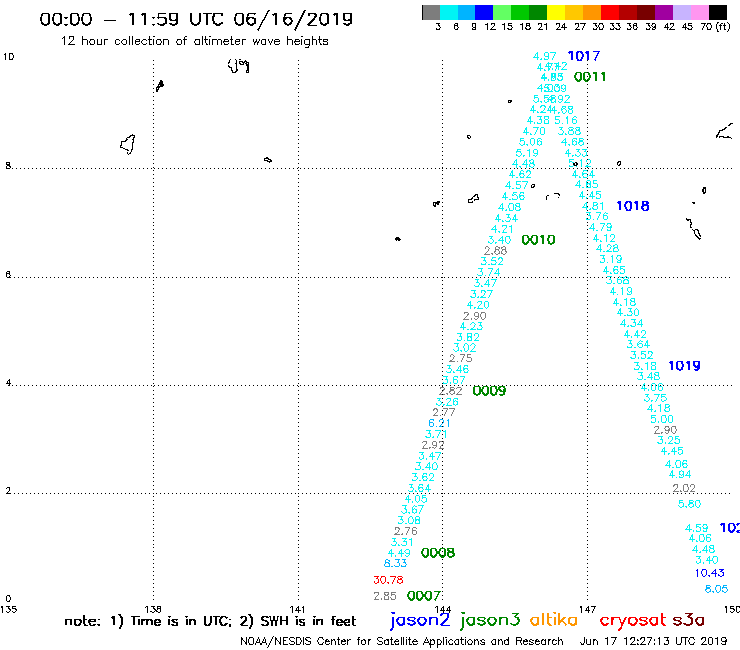Viewport: 740px width, 650px height.
Task: Click the green 0010 pass label
Action: tap(538, 240)
